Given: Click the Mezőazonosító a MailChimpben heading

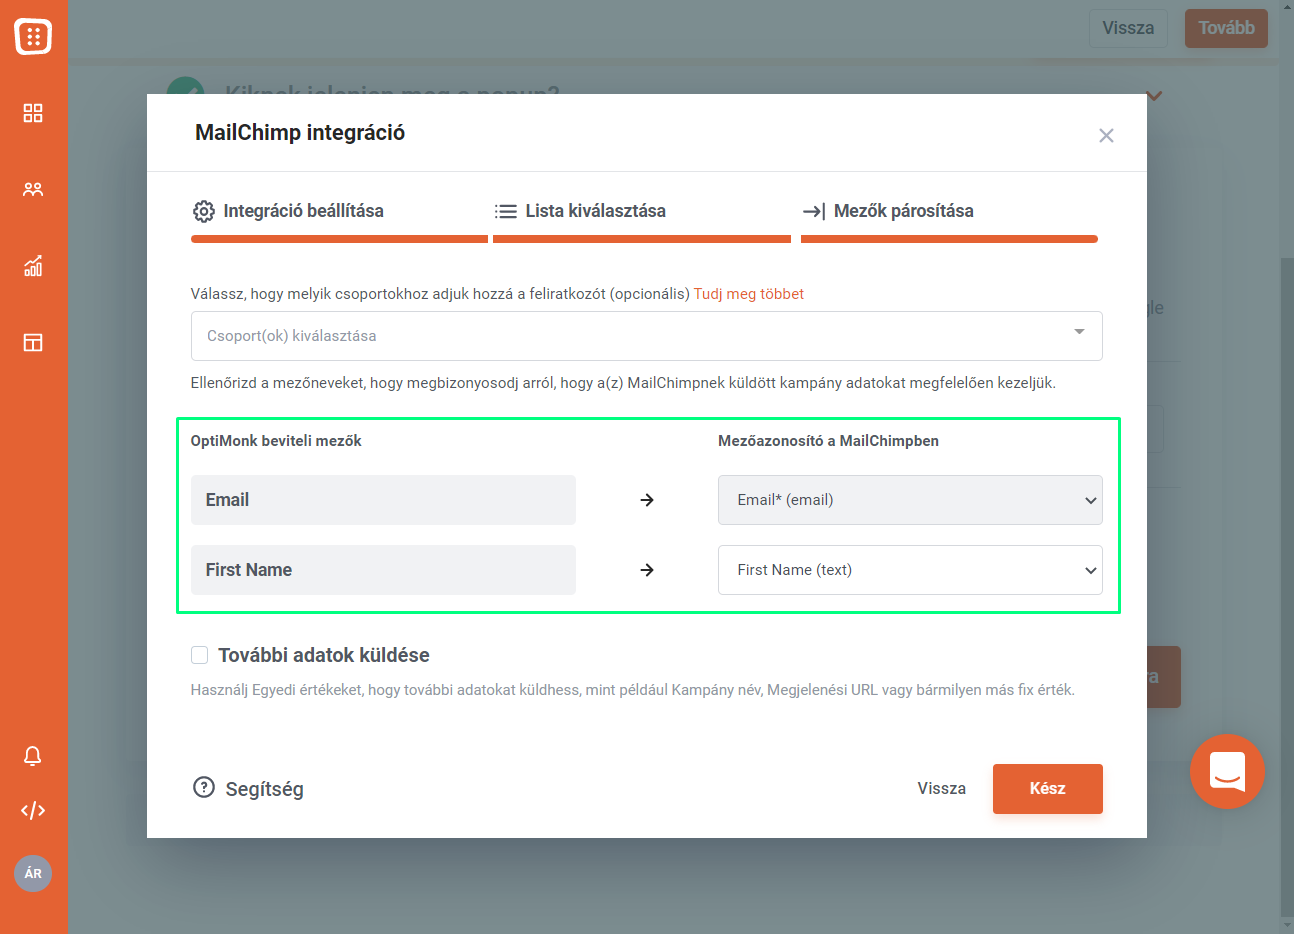Looking at the screenshot, I should click(828, 441).
